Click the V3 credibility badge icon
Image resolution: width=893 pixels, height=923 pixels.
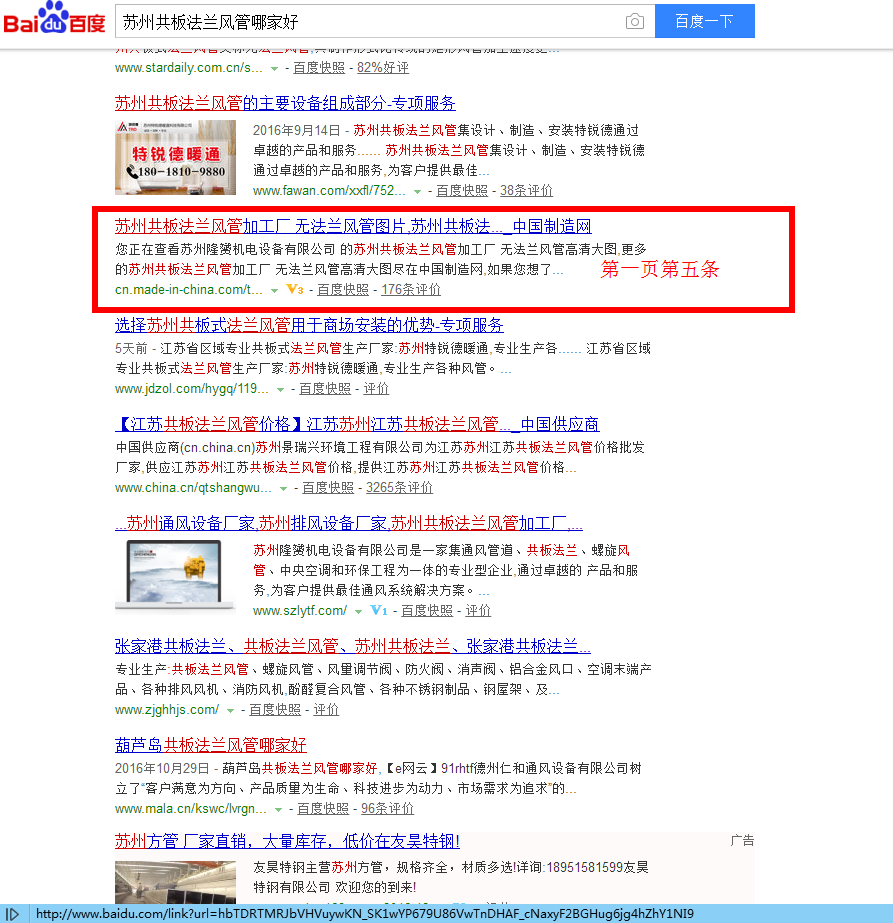(x=295, y=290)
